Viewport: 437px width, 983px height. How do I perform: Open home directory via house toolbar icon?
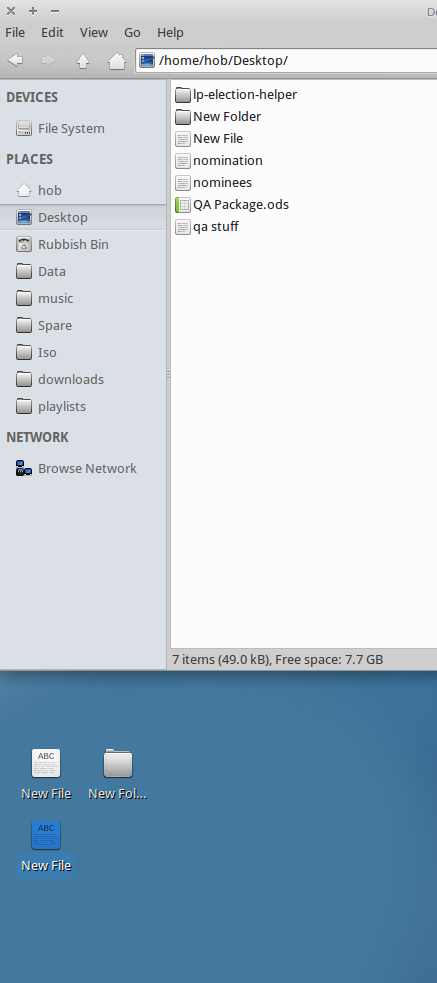coord(117,61)
